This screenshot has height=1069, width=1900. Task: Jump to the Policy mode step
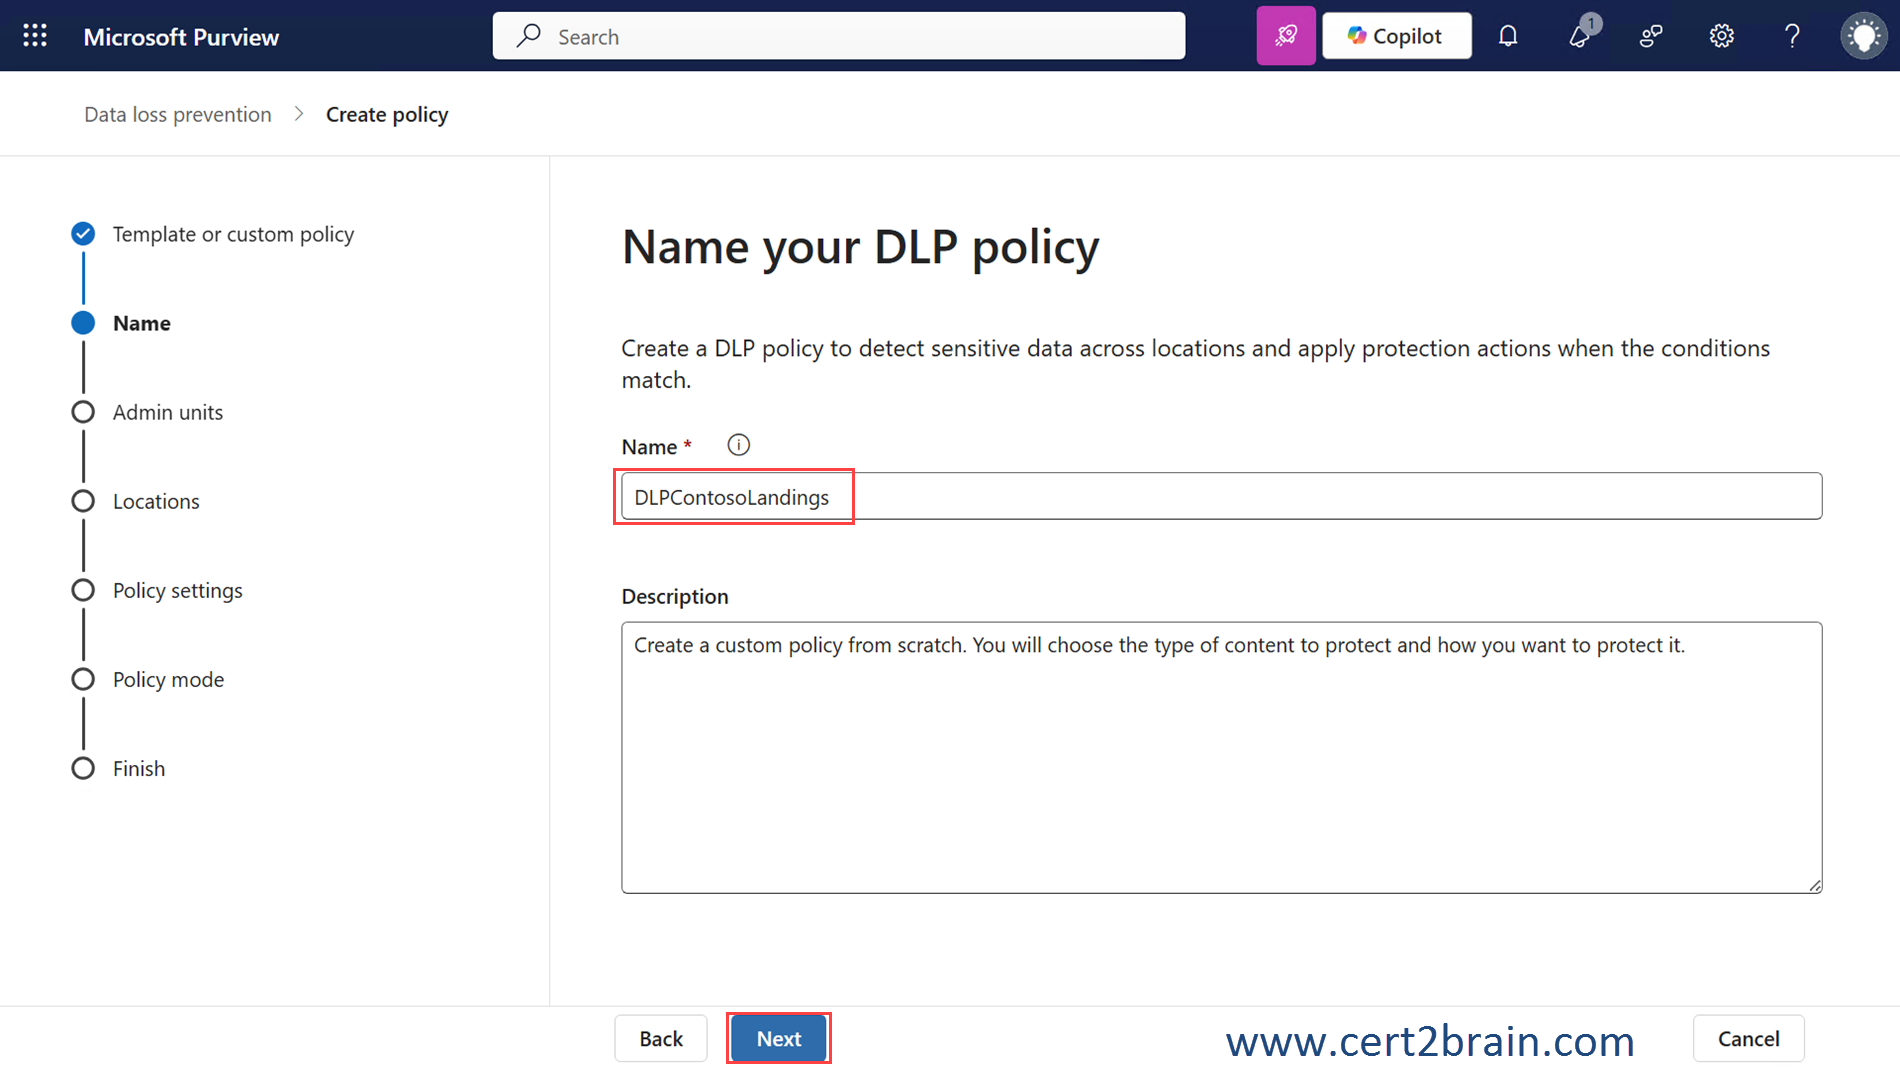168,679
